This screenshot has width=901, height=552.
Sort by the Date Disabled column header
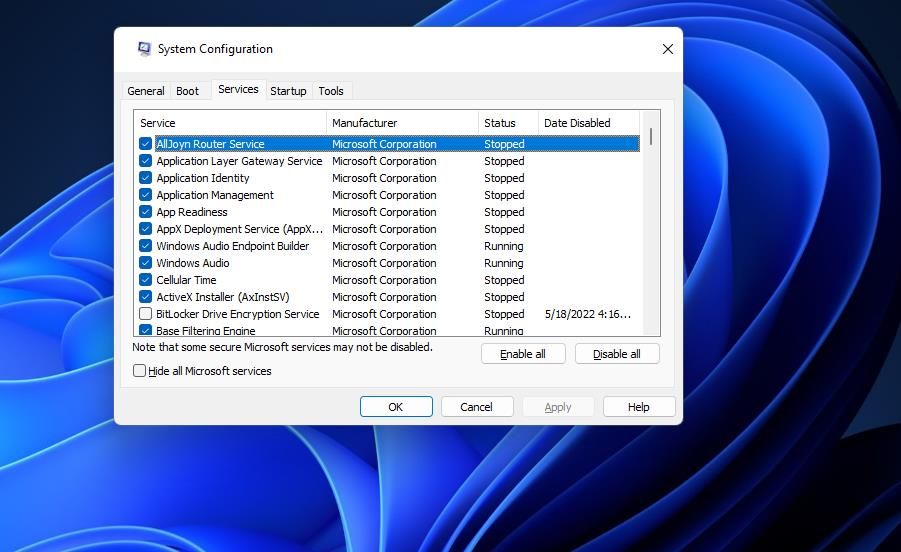coord(588,123)
